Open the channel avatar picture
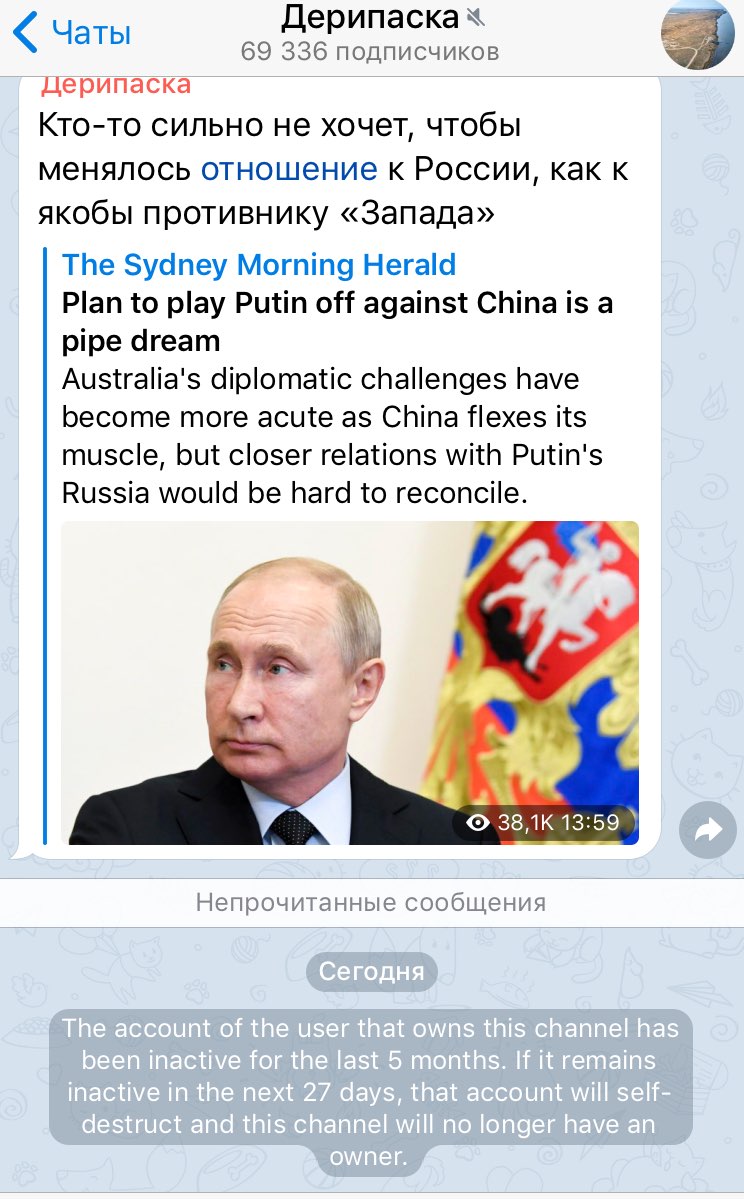Viewport: 744px width, 1199px height. pyautogui.click(x=697, y=33)
